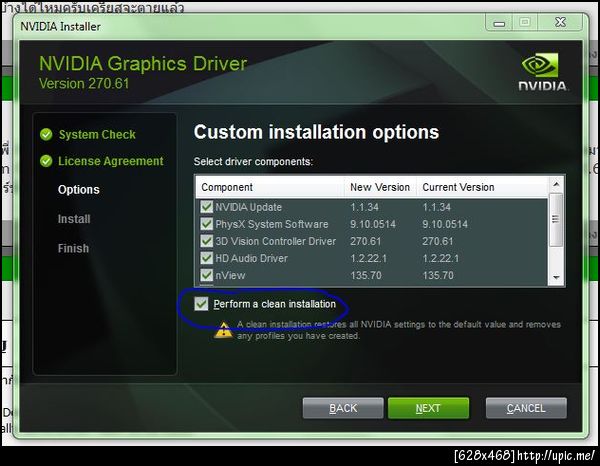
Task: Toggle Perform a clean installation checkbox
Action: (201, 304)
